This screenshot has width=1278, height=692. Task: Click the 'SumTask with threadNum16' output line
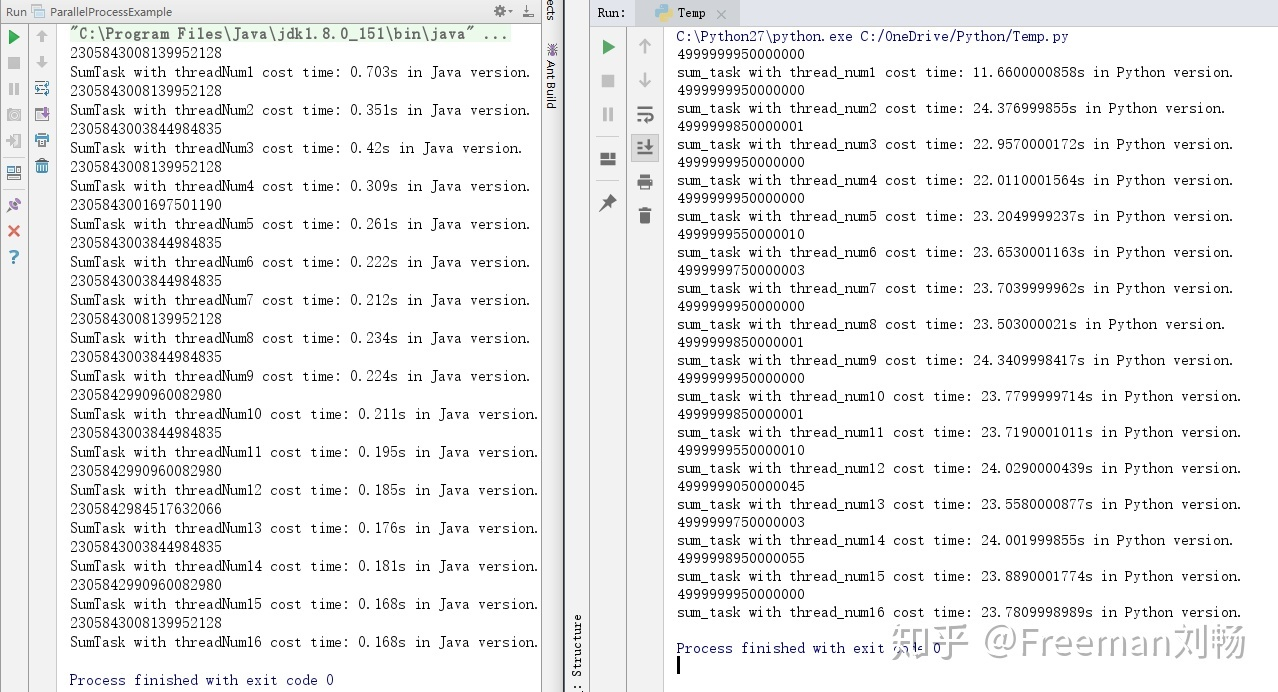[x=304, y=642]
